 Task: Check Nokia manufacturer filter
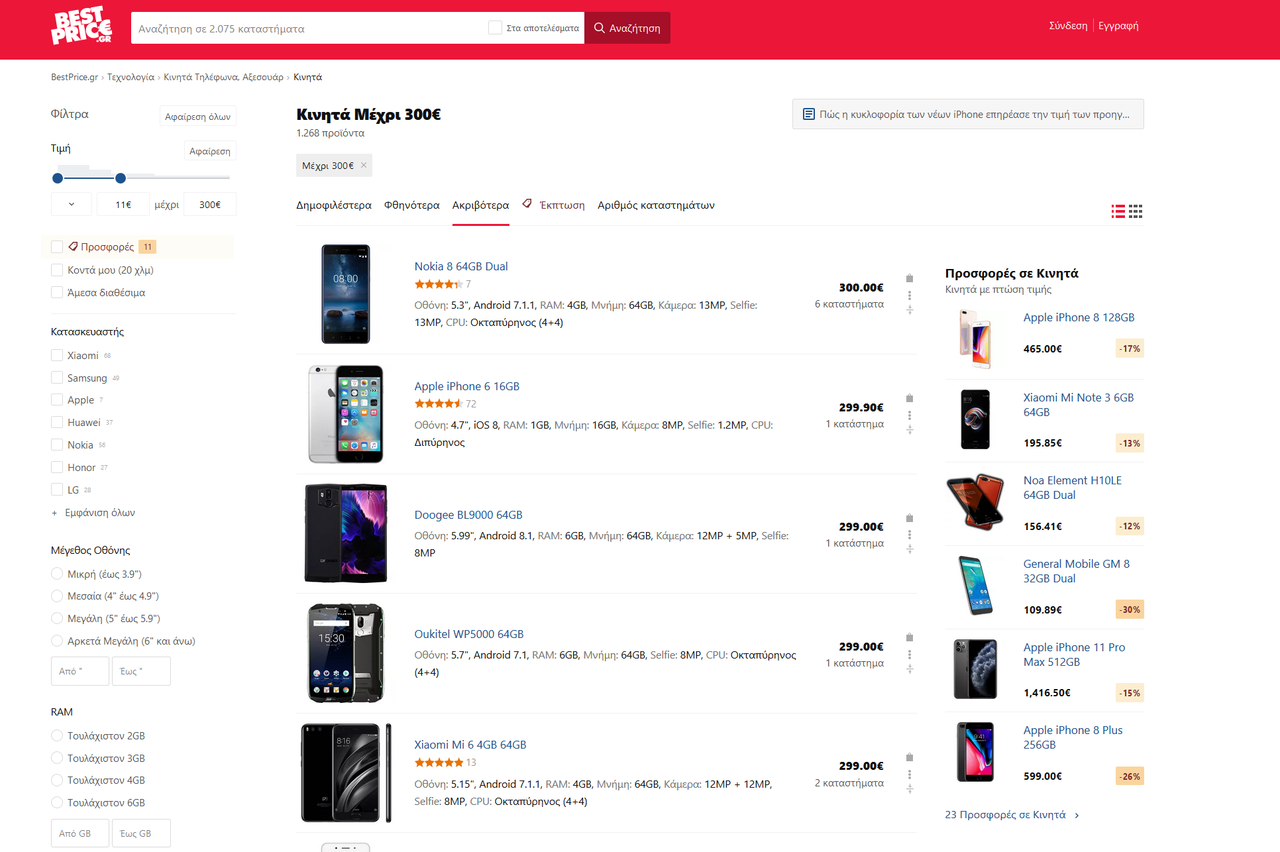[x=57, y=445]
